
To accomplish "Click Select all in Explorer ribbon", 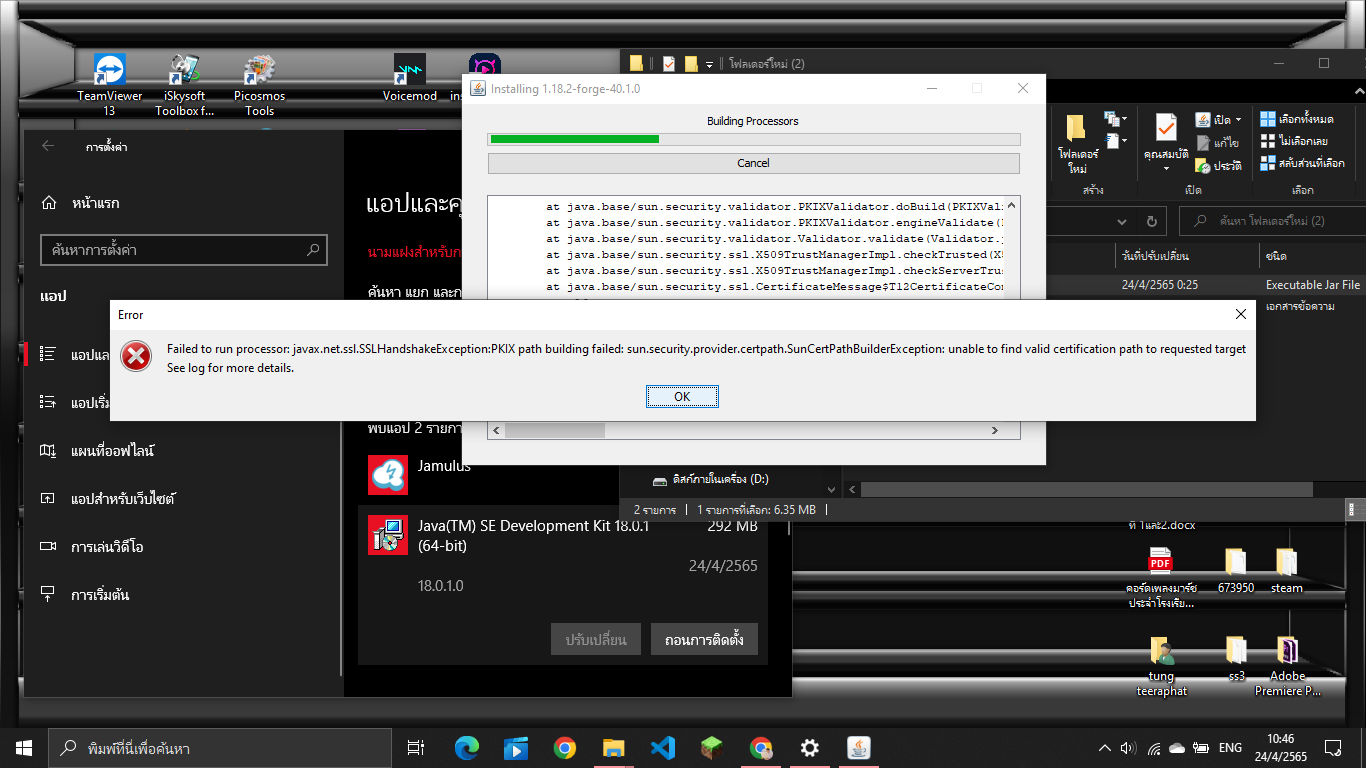I will click(x=1296, y=119).
